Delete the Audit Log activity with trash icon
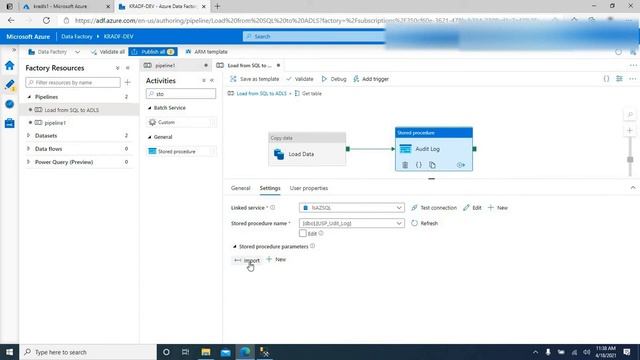The width and height of the screenshot is (640, 360). click(405, 165)
